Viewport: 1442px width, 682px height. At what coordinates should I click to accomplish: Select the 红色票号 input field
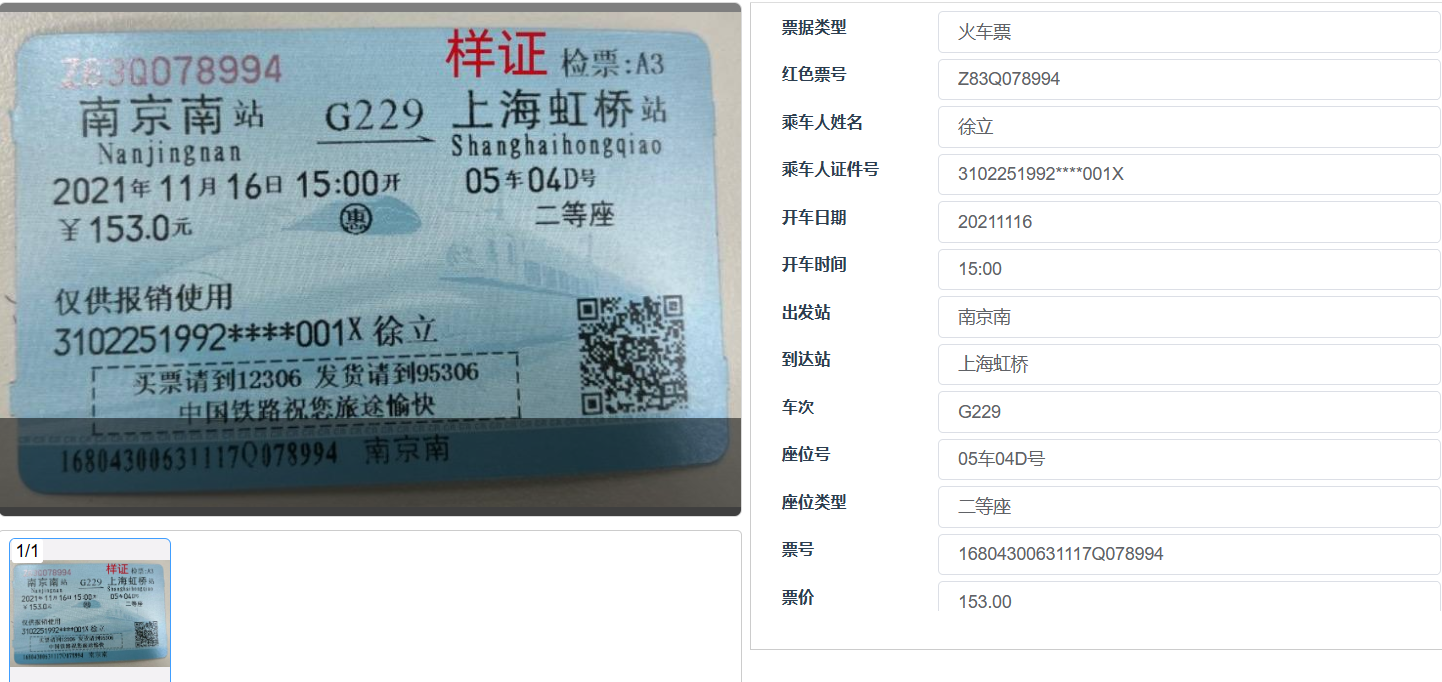[x=1189, y=79]
